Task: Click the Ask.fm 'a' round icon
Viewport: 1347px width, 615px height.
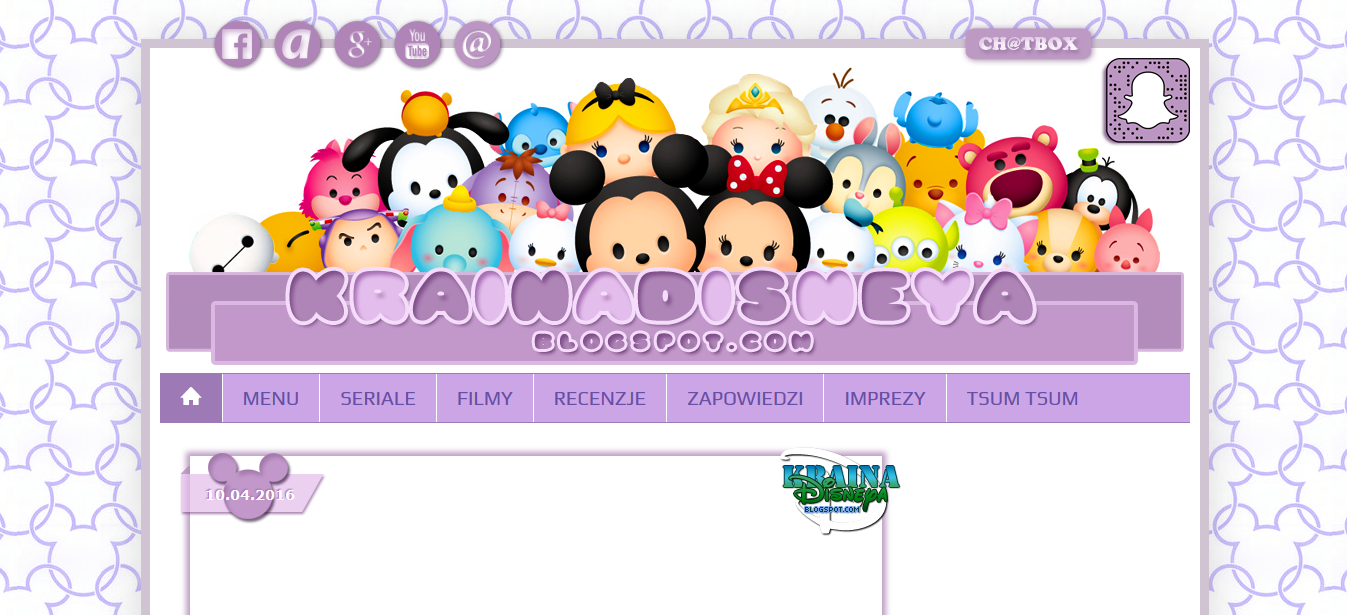Action: pyautogui.click(x=297, y=45)
